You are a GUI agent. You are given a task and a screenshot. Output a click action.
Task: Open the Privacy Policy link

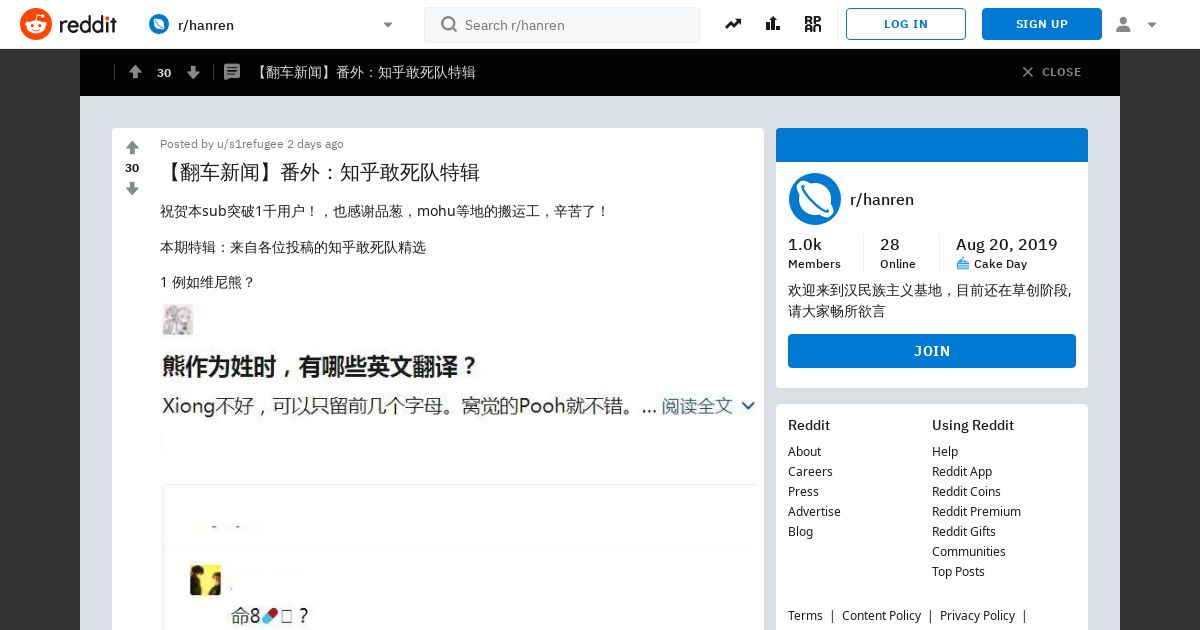977,615
